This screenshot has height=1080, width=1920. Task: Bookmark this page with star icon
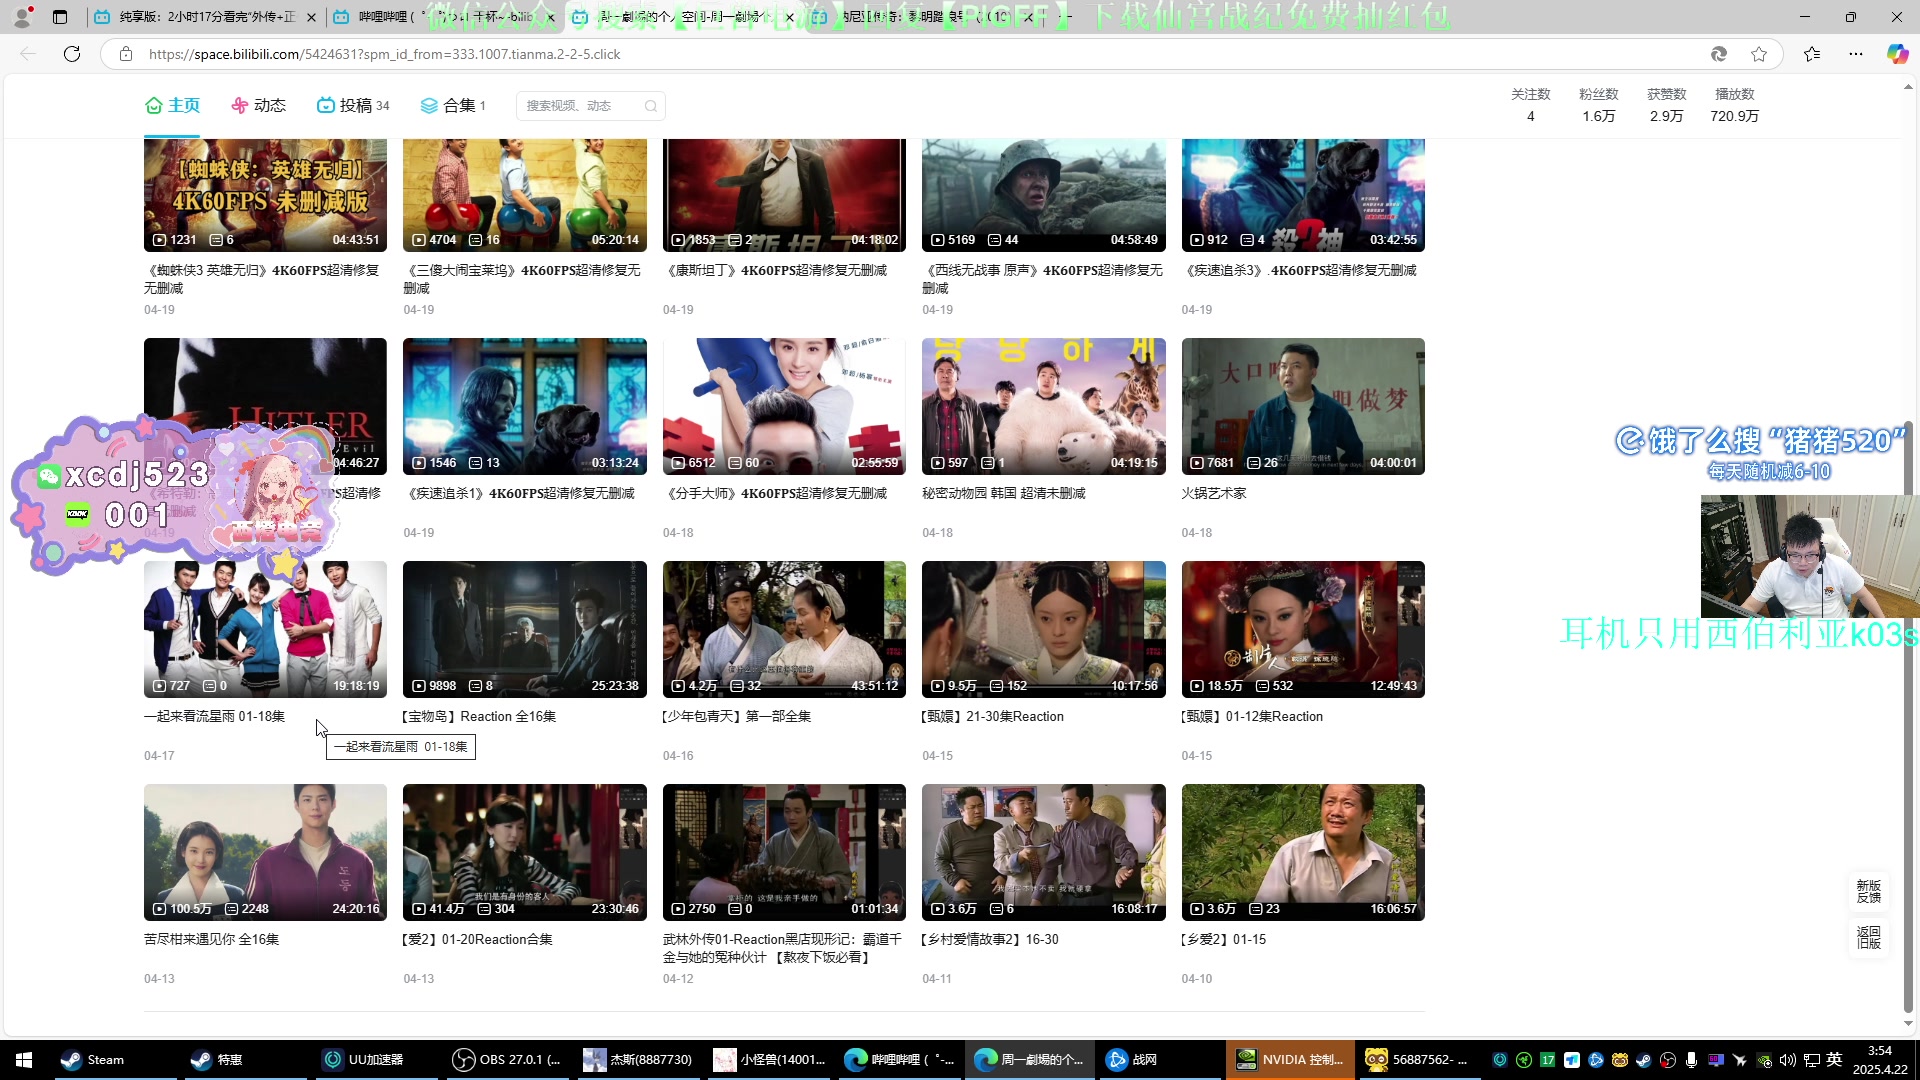(1759, 54)
